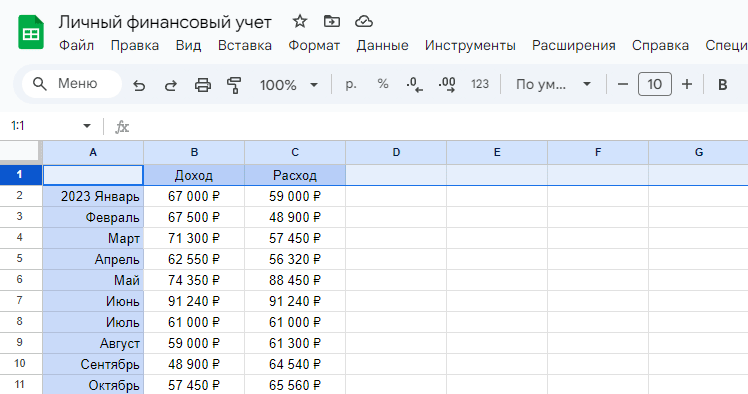The width and height of the screenshot is (748, 394).
Task: Toggle bold formatting B button
Action: pyautogui.click(x=722, y=84)
